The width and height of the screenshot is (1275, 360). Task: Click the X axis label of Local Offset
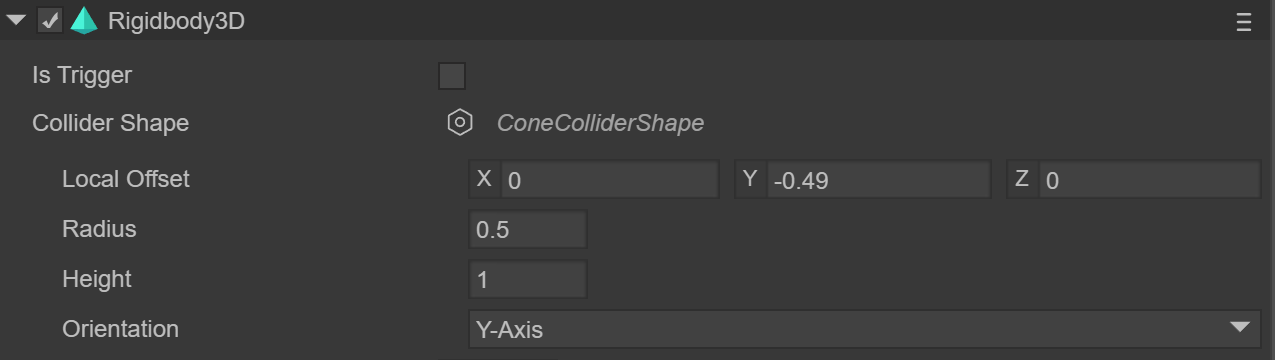click(x=484, y=179)
